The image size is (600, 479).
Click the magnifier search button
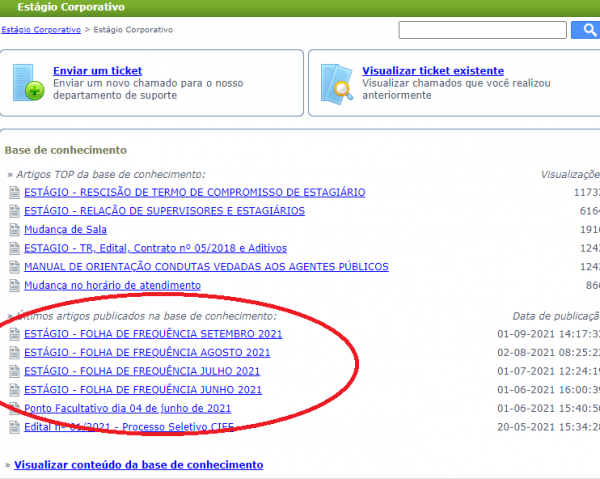(585, 30)
